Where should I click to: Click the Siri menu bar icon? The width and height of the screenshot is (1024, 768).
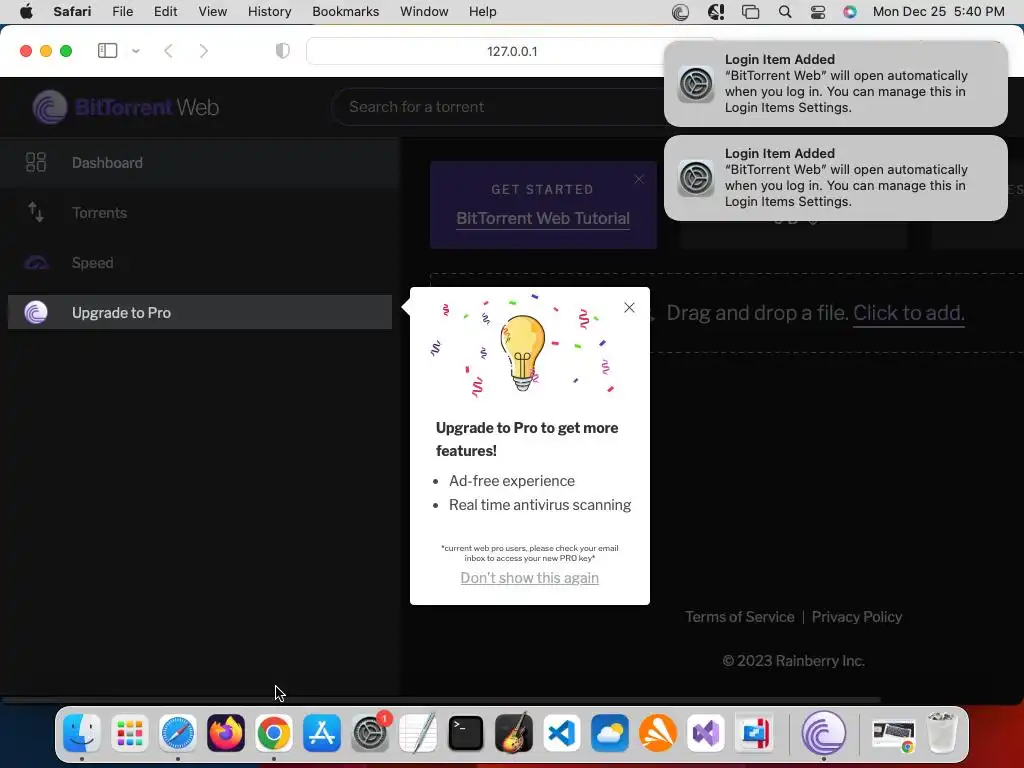coord(850,12)
